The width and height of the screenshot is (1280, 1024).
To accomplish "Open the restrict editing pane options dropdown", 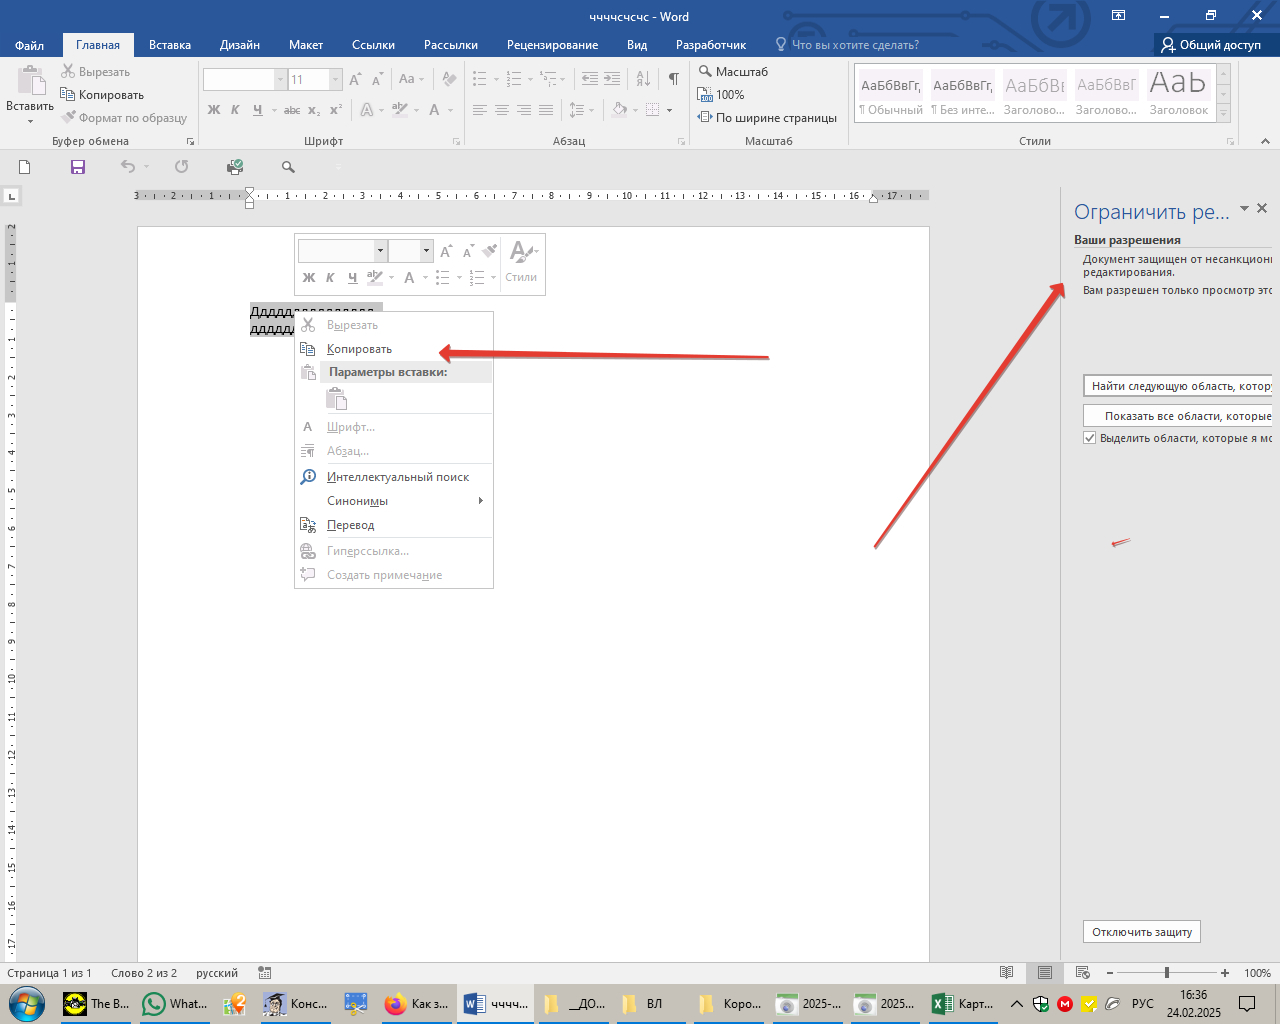I will click(x=1244, y=209).
